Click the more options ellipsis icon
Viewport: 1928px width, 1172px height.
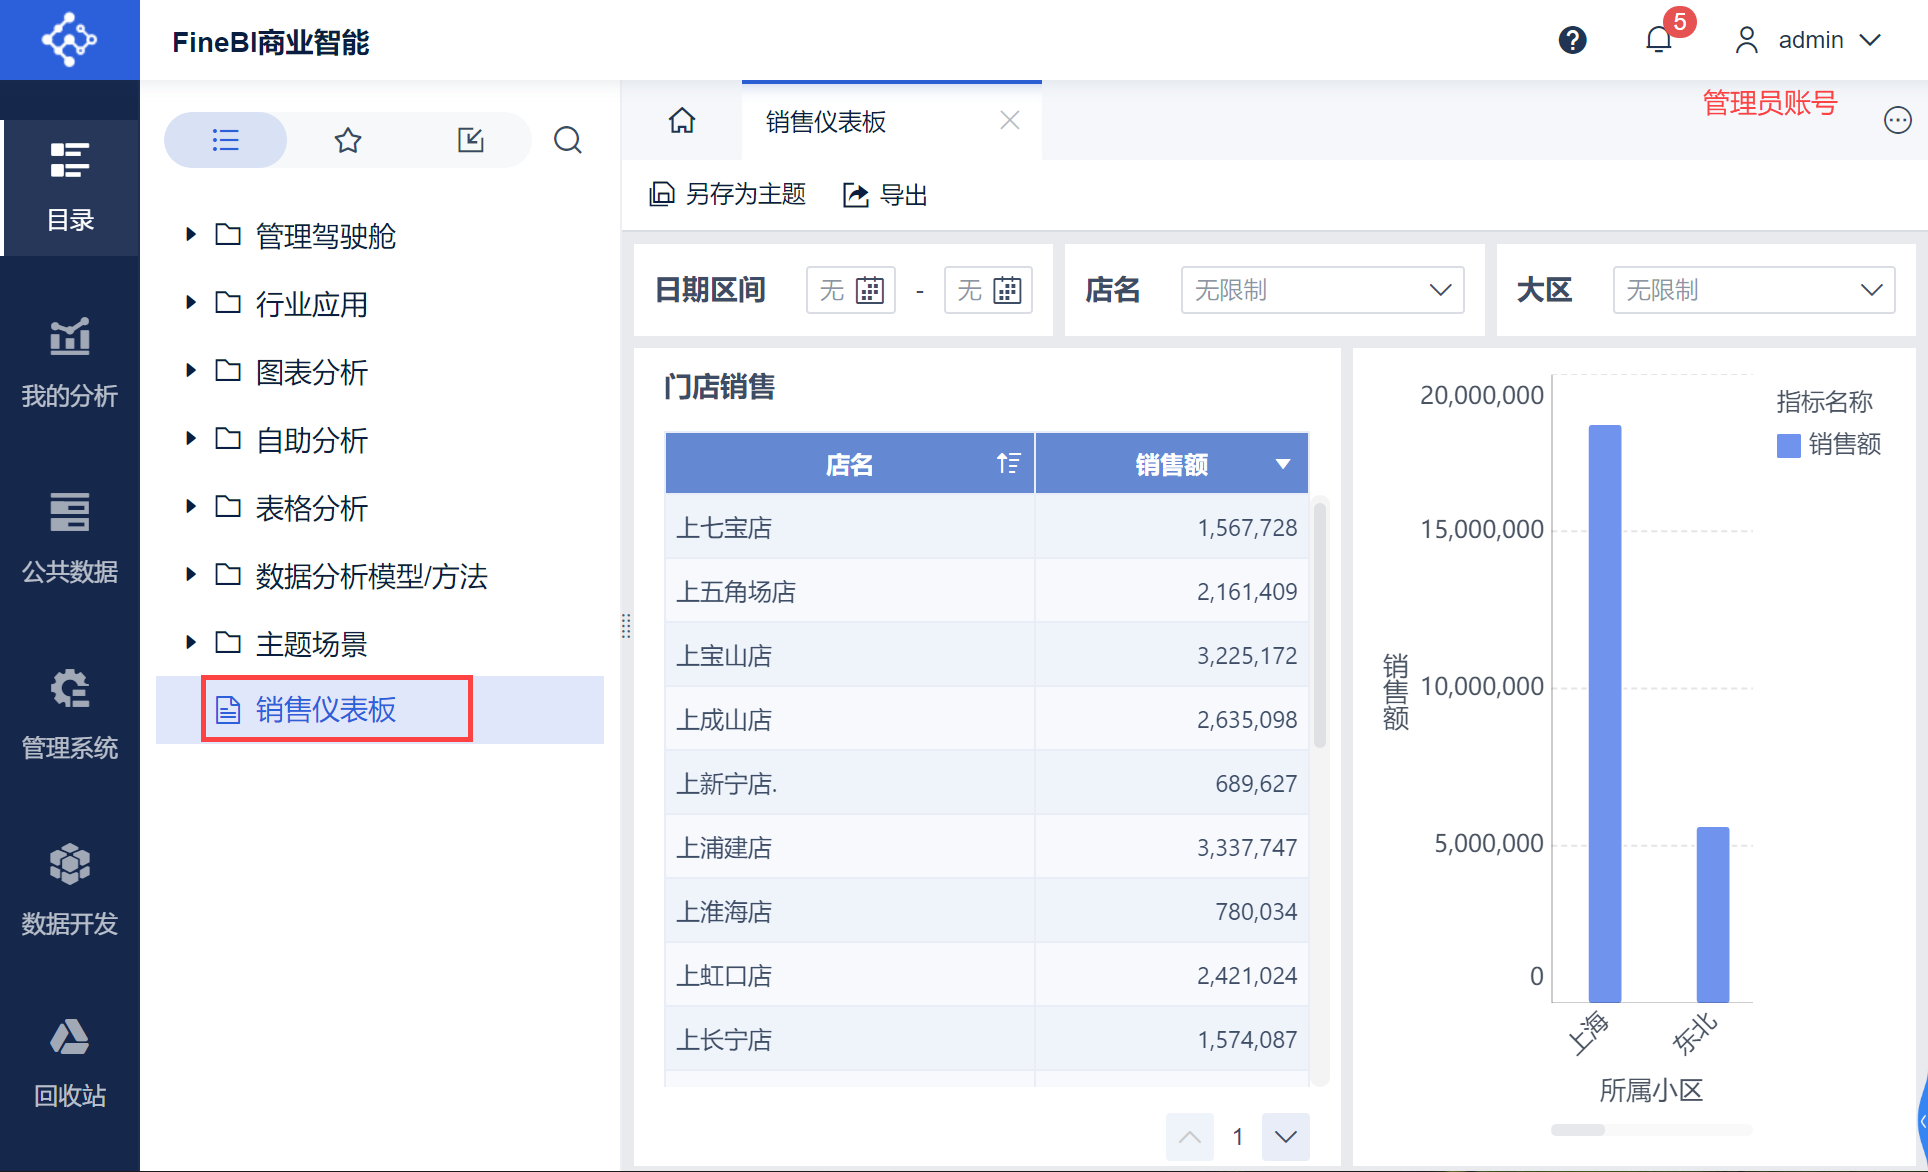1897,121
